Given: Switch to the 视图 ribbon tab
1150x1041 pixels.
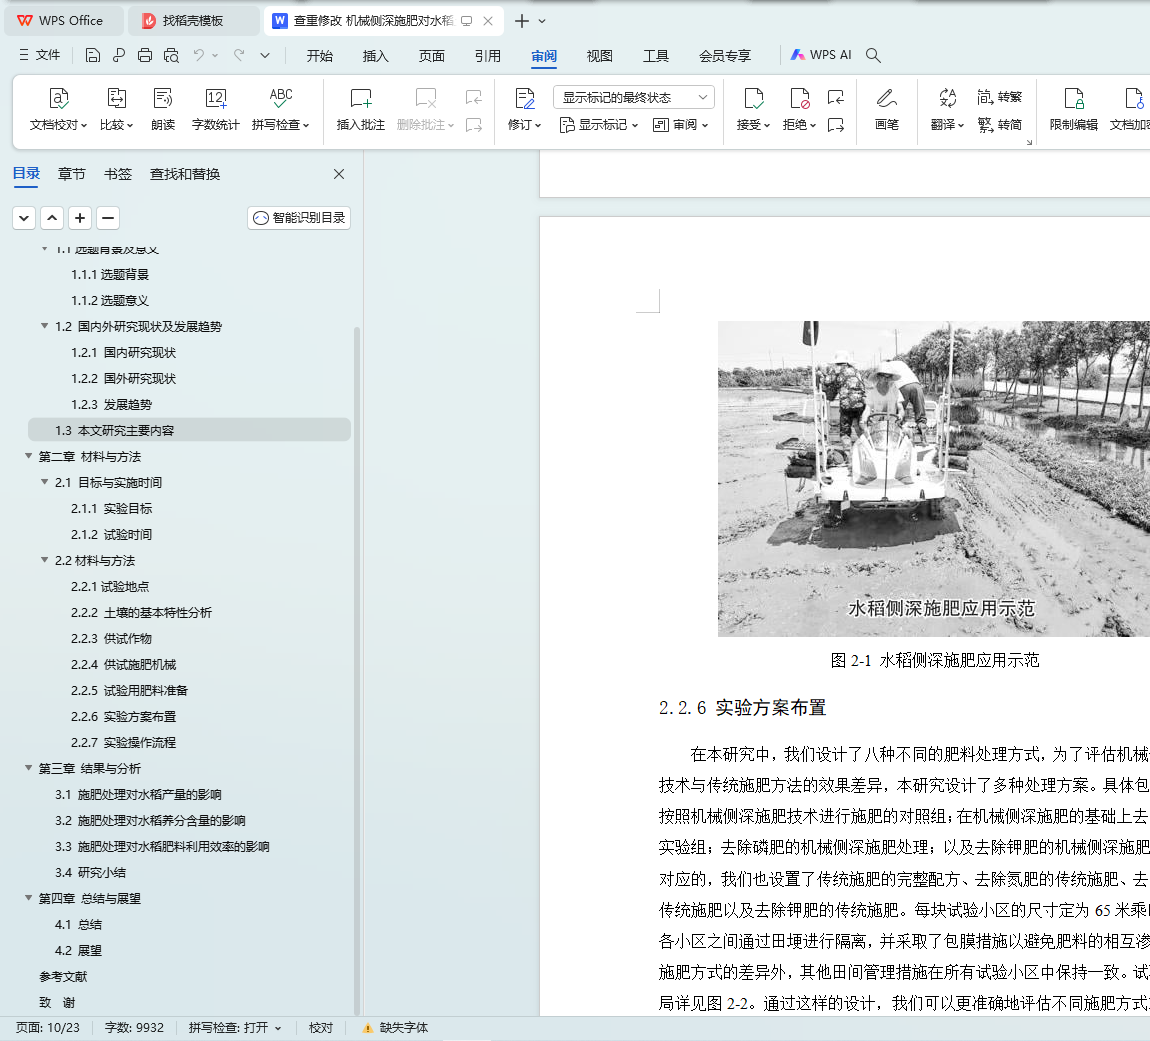Looking at the screenshot, I should tap(599, 56).
